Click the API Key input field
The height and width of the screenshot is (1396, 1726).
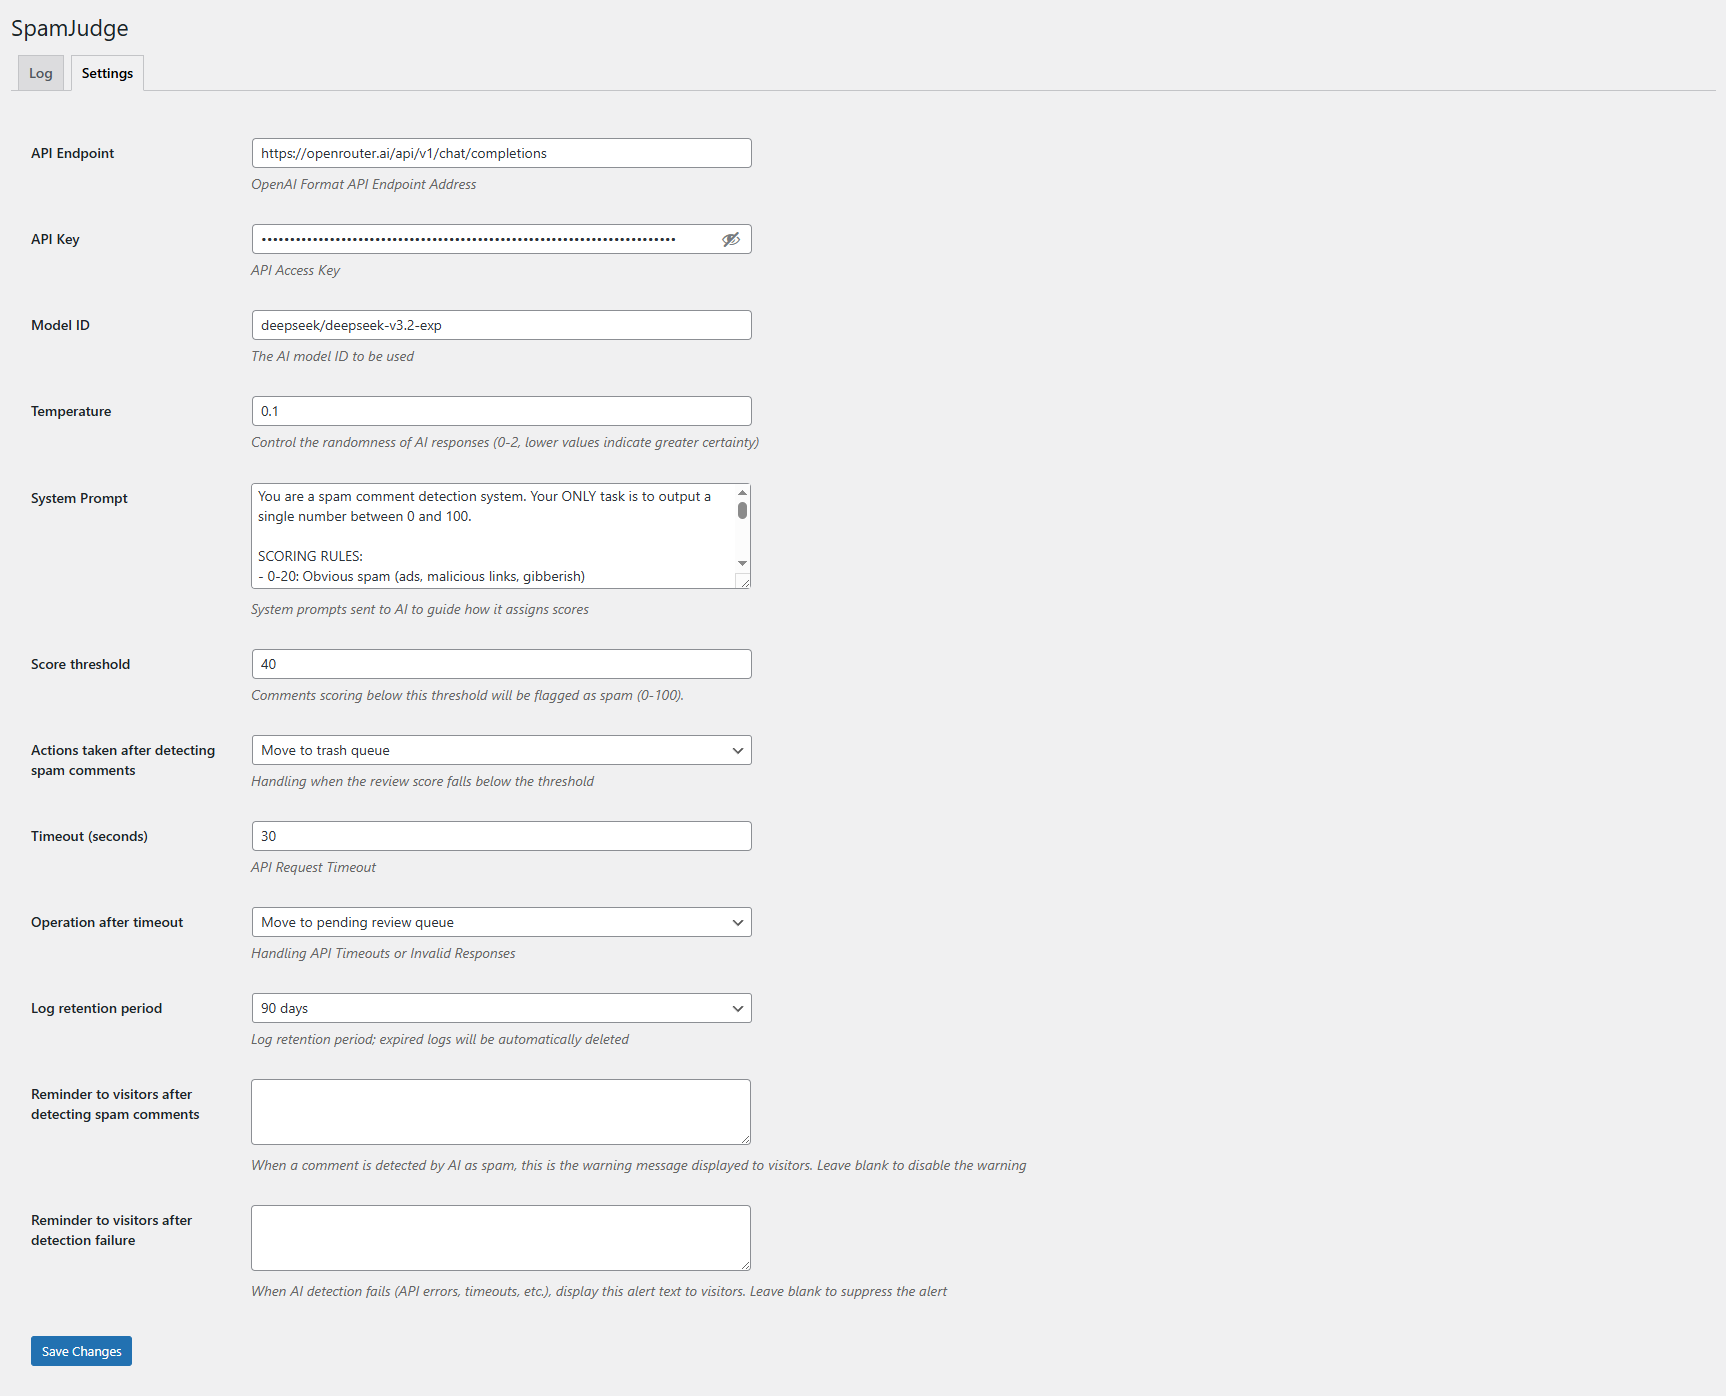(x=480, y=239)
